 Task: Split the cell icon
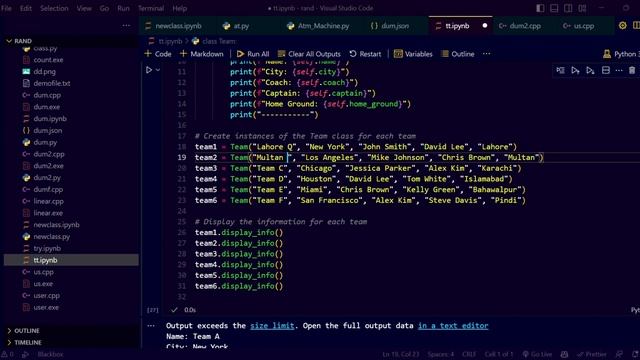(x=606, y=71)
